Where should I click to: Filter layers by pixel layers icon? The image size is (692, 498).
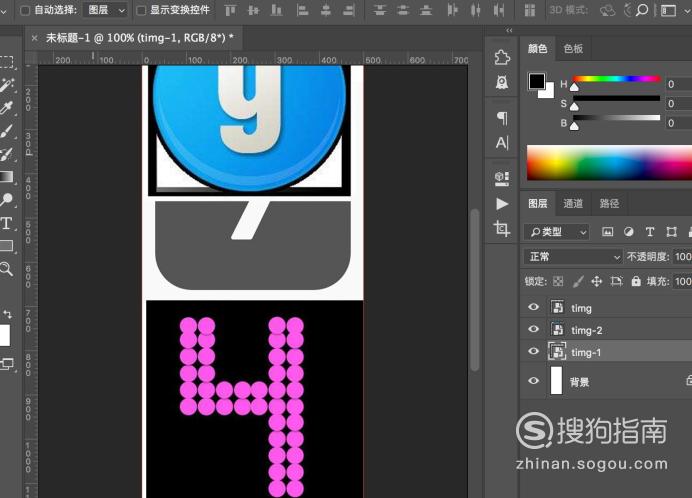pyautogui.click(x=607, y=232)
